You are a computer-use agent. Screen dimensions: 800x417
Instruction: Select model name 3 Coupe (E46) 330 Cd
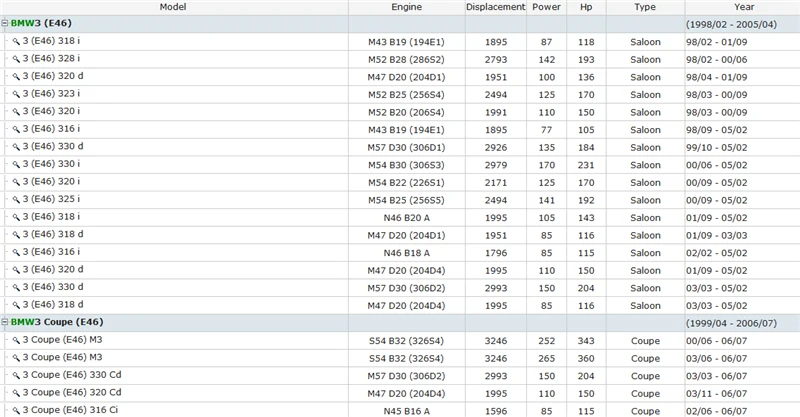pyautogui.click(x=72, y=375)
